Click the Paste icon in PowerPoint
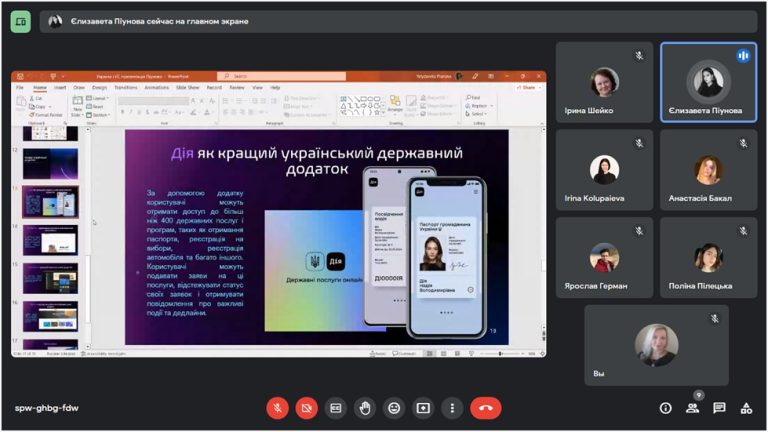Screen dimensions: 768x432 pyautogui.click(x=21, y=102)
